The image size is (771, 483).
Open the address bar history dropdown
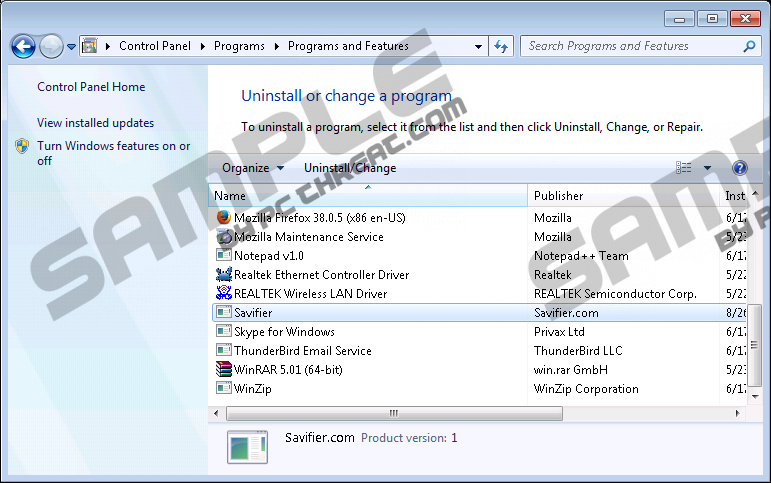point(479,46)
